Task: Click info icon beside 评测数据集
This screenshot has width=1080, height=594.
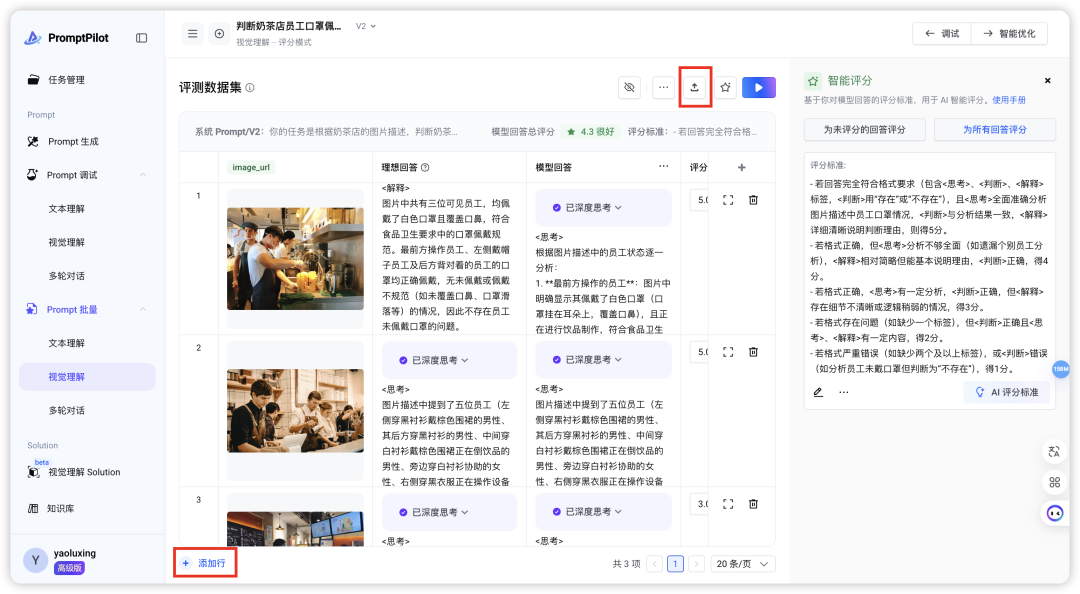Action: click(x=250, y=88)
